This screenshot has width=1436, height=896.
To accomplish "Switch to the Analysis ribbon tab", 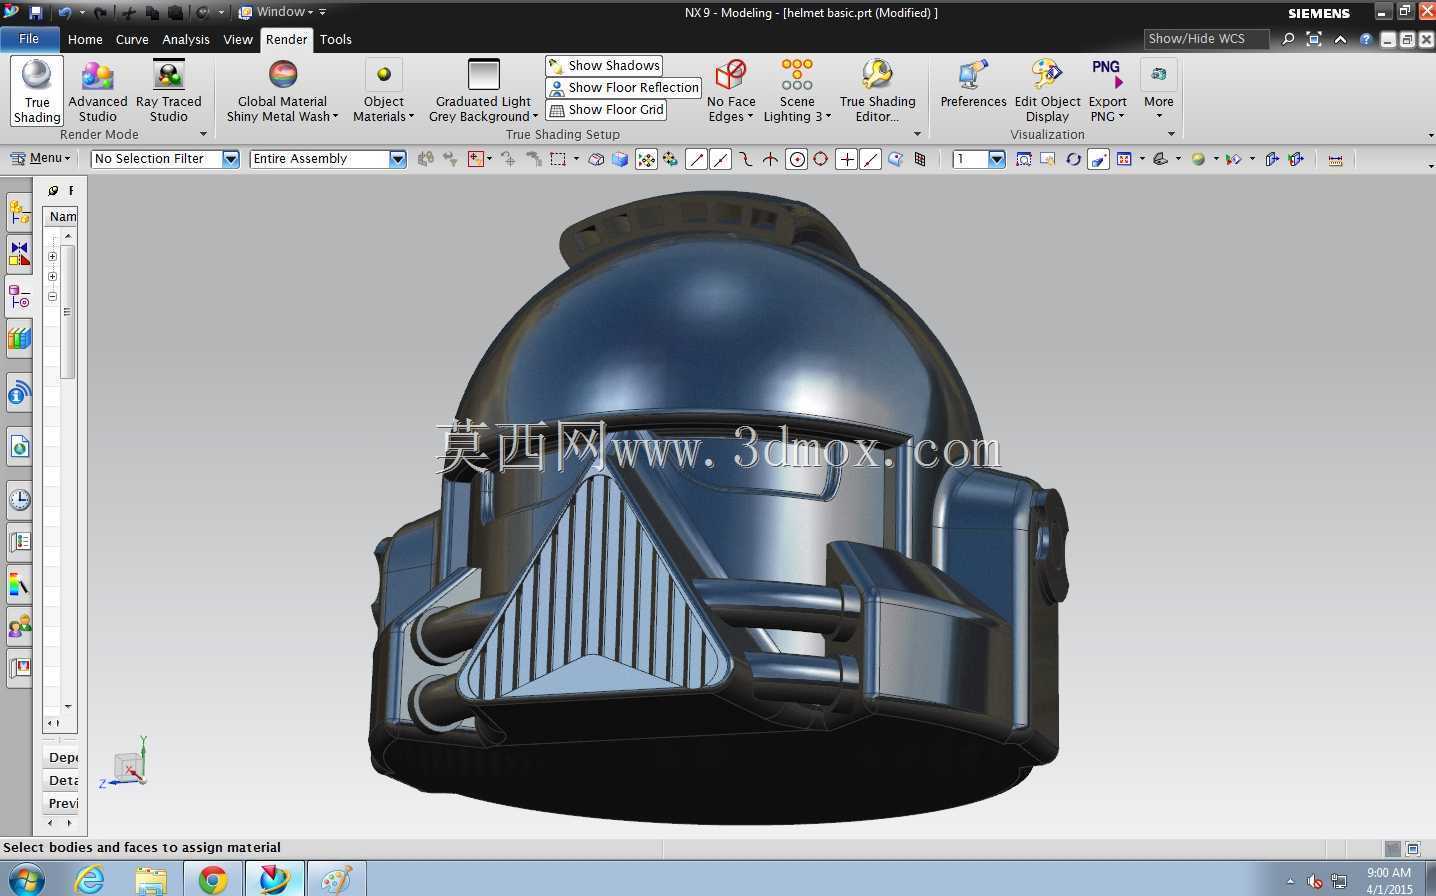I will 186,39.
